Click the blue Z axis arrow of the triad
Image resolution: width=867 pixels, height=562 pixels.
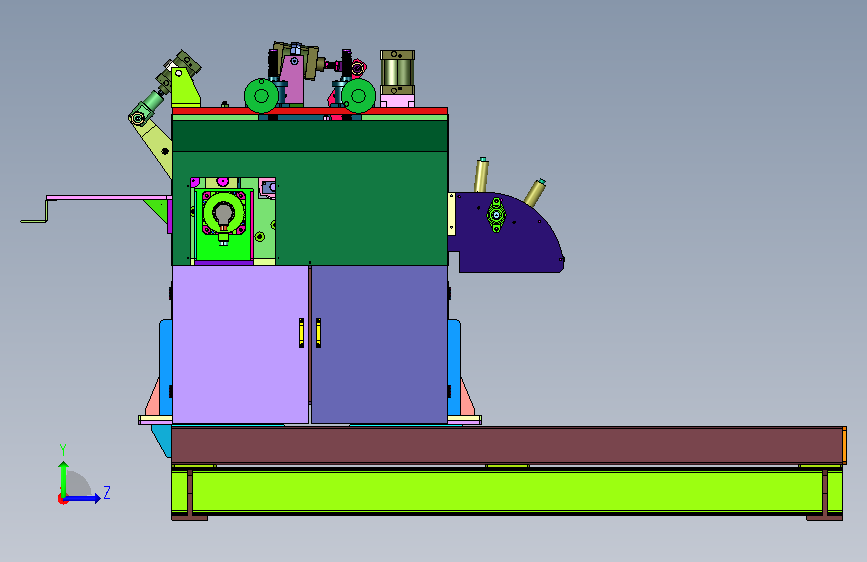[x=83, y=499]
